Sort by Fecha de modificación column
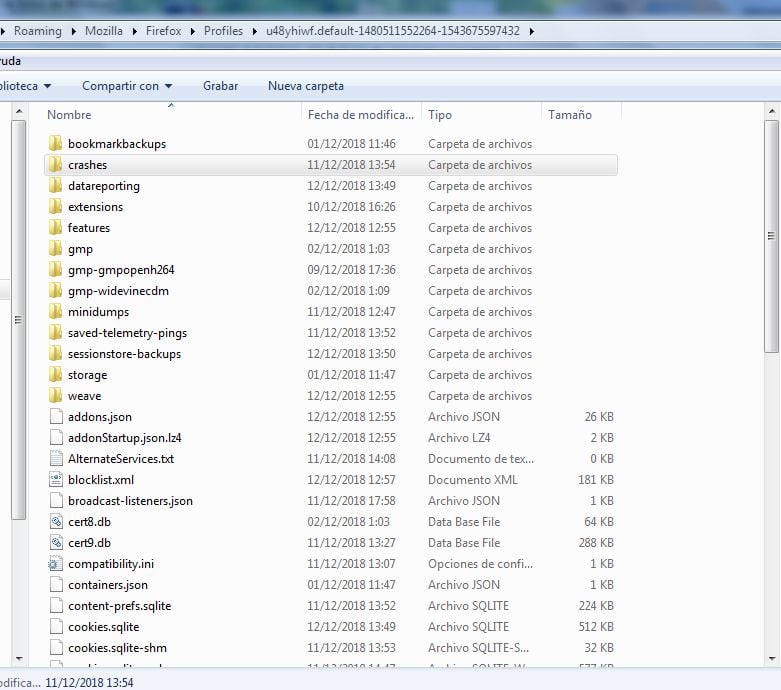 tap(360, 115)
